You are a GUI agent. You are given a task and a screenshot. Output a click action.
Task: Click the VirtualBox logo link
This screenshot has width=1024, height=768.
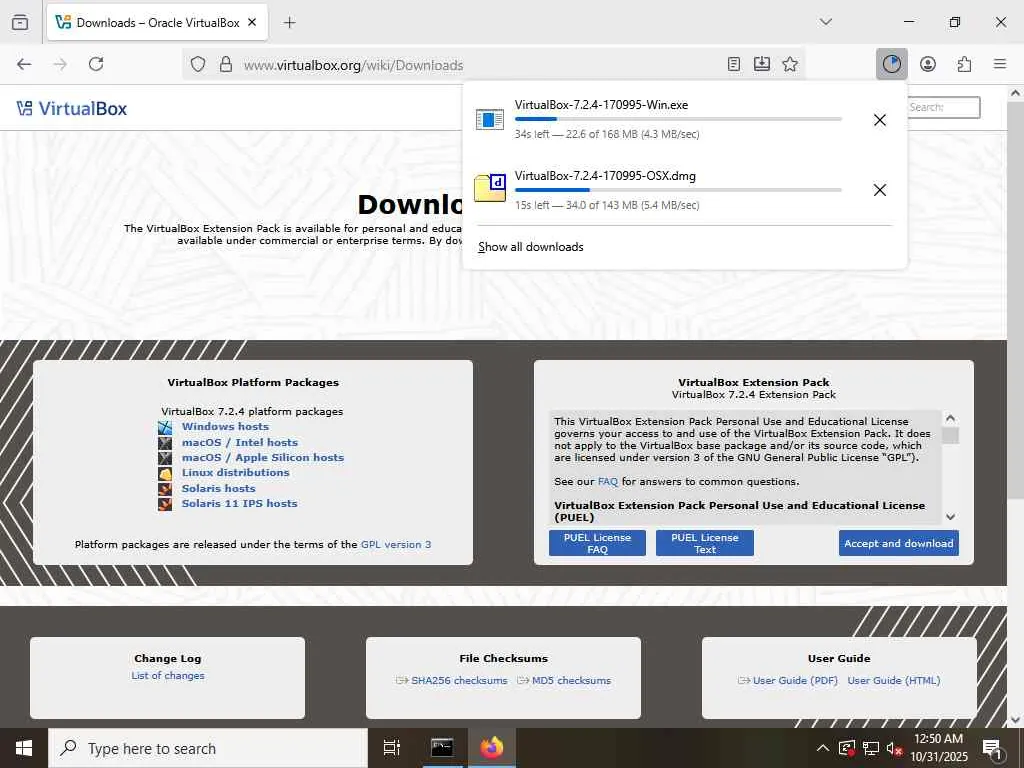pyautogui.click(x=72, y=108)
